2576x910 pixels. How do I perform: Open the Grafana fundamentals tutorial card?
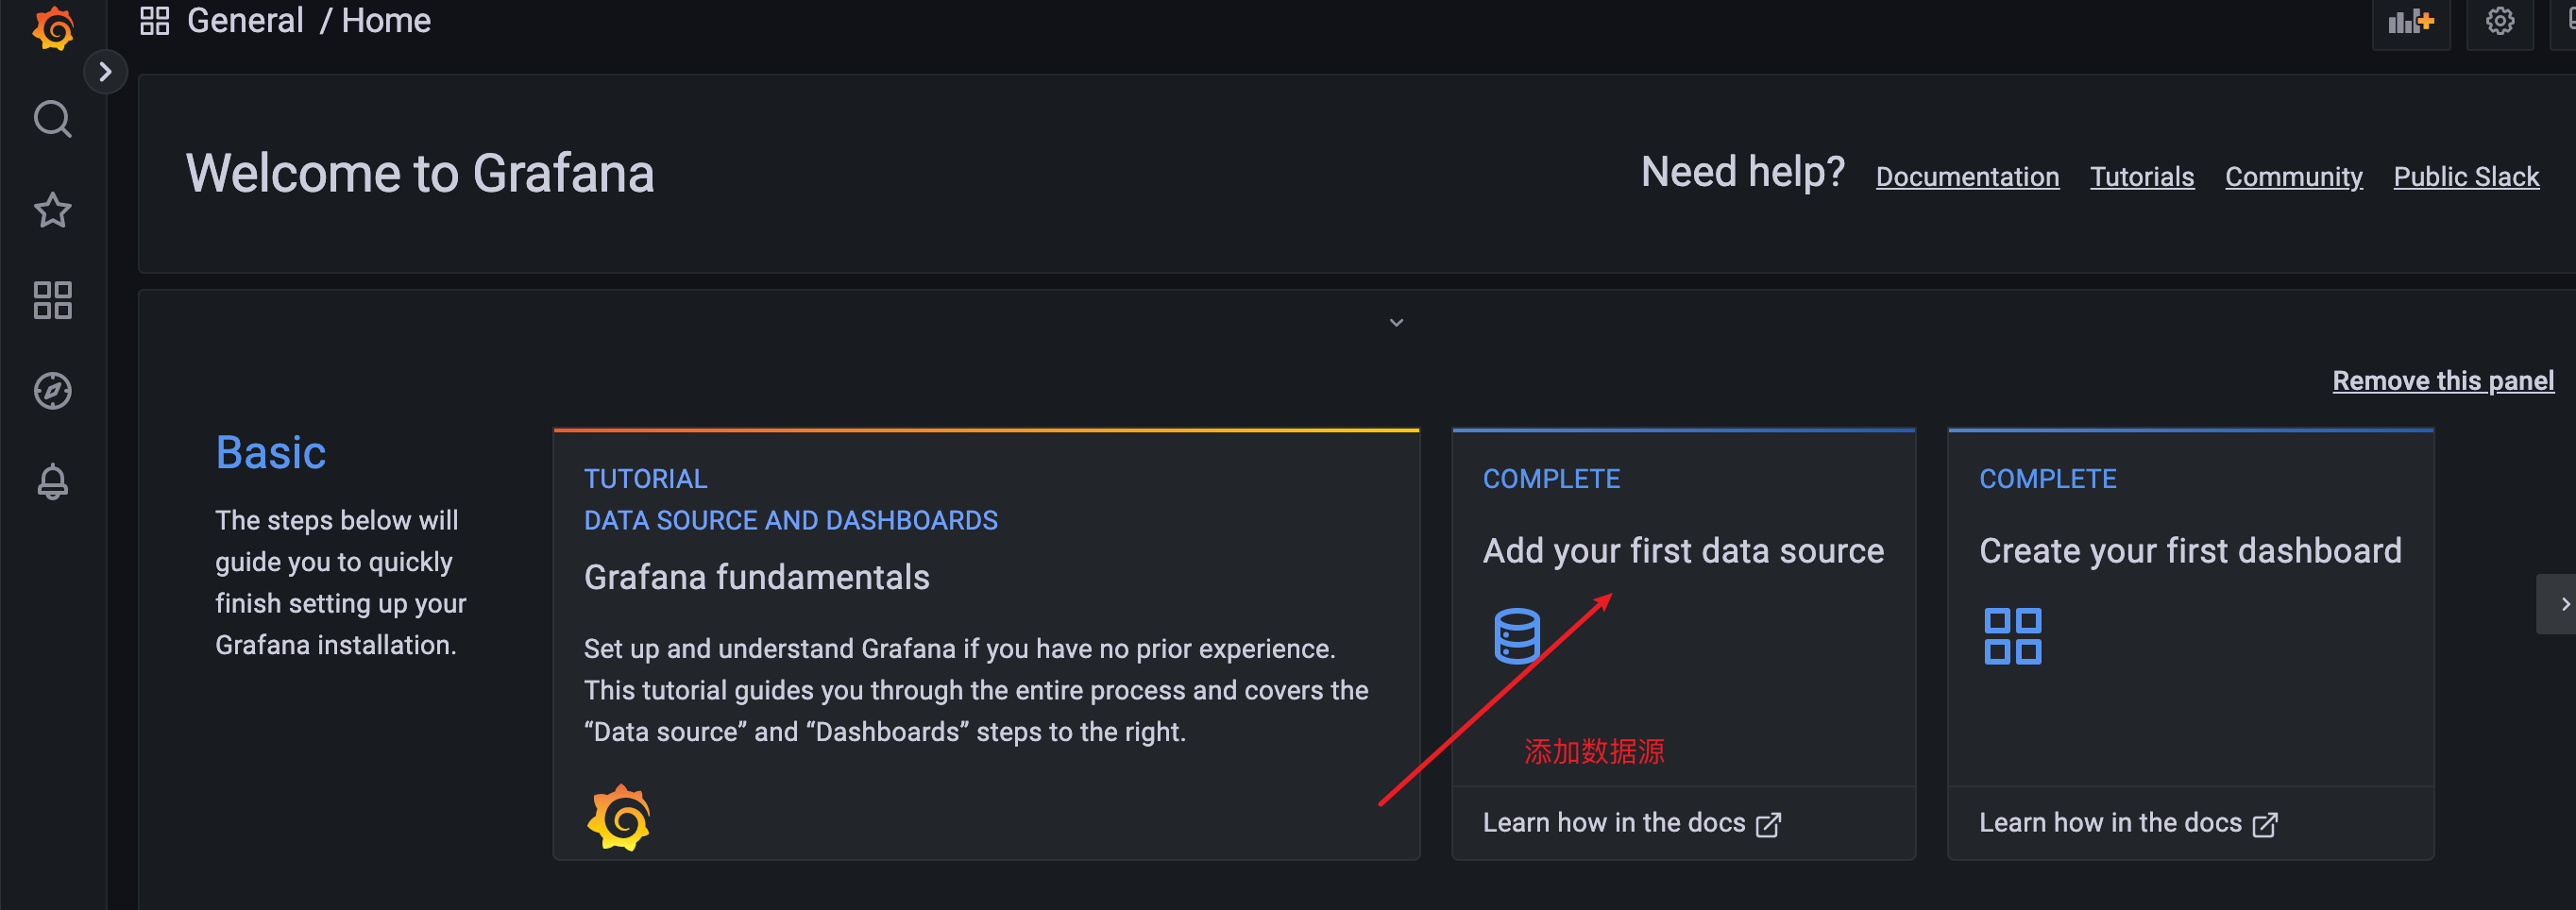coord(756,578)
